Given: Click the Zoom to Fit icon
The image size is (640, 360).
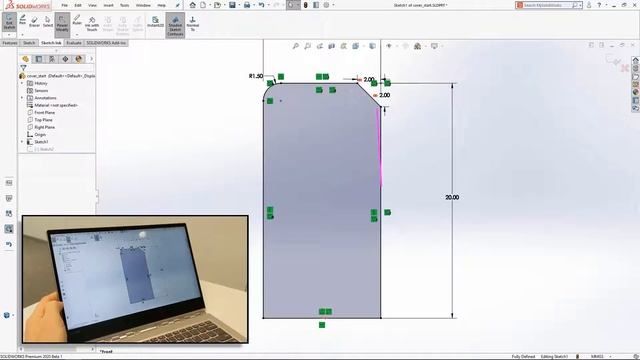Looking at the screenshot, I should [x=296, y=46].
